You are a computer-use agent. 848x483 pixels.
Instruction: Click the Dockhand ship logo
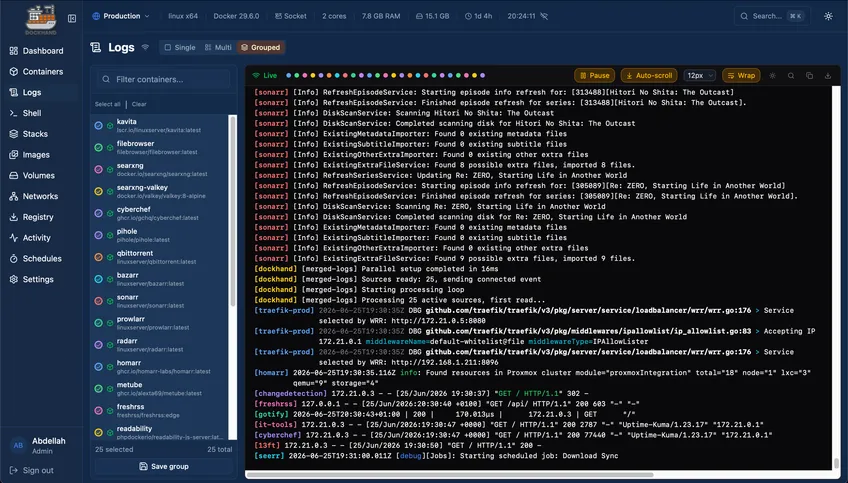click(41, 18)
